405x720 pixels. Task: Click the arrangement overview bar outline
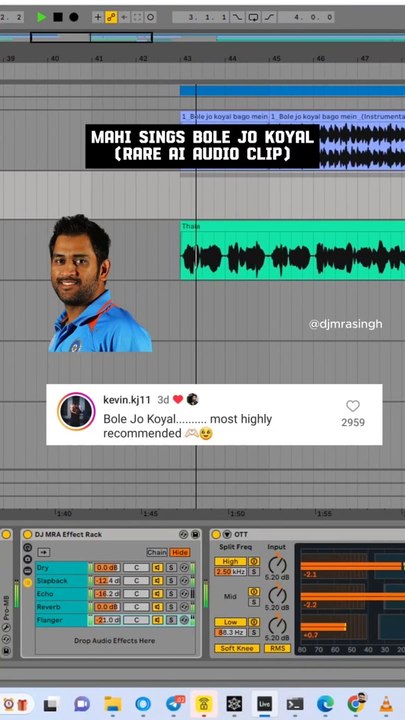(x=91, y=37)
